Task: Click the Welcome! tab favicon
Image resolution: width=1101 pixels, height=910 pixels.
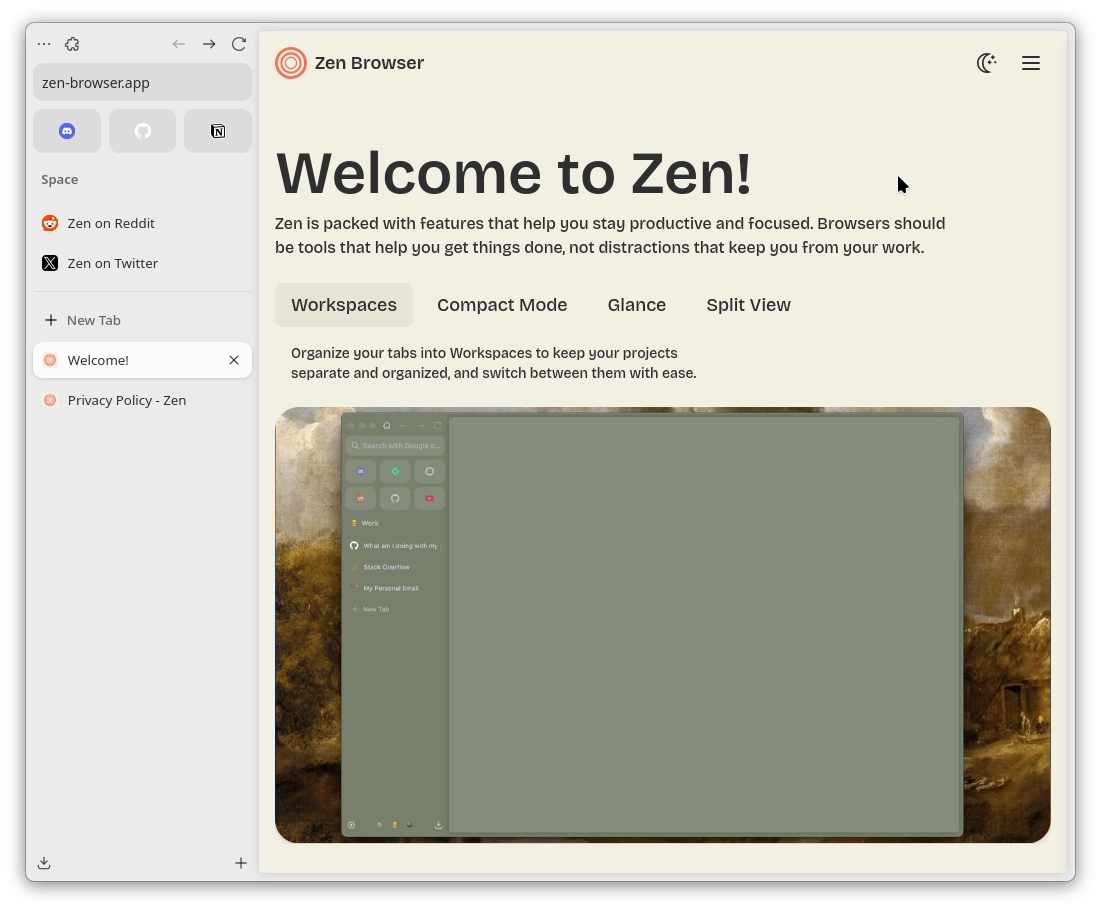Action: pyautogui.click(x=50, y=360)
